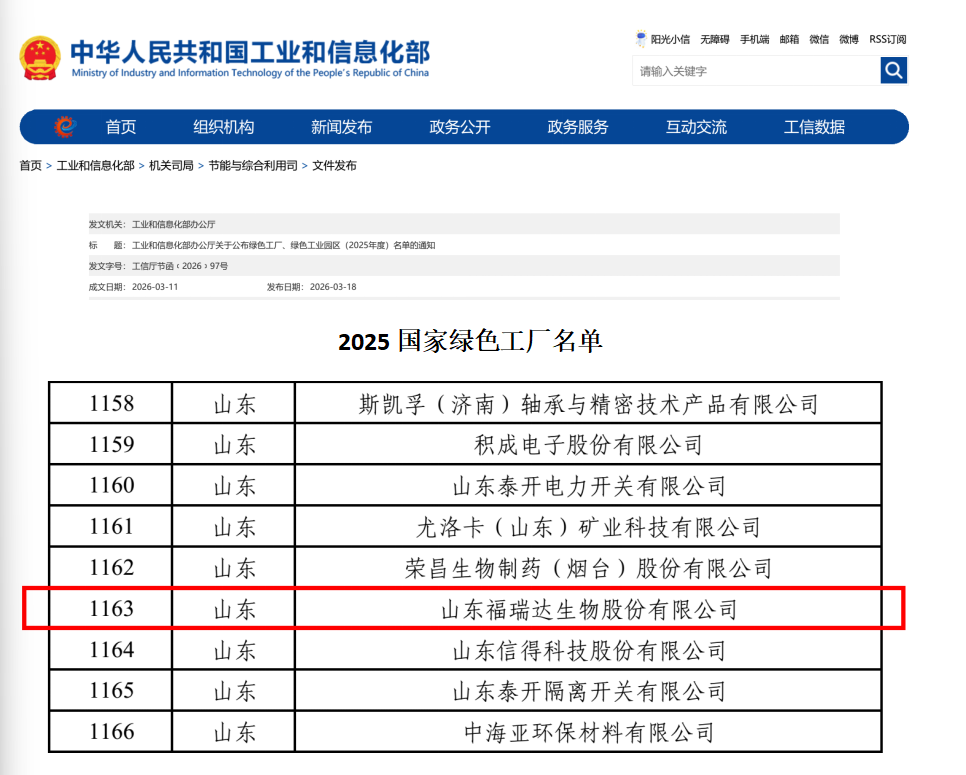Switch to 政务公开 section
Viewport: 966px width, 775px height.
pos(459,126)
